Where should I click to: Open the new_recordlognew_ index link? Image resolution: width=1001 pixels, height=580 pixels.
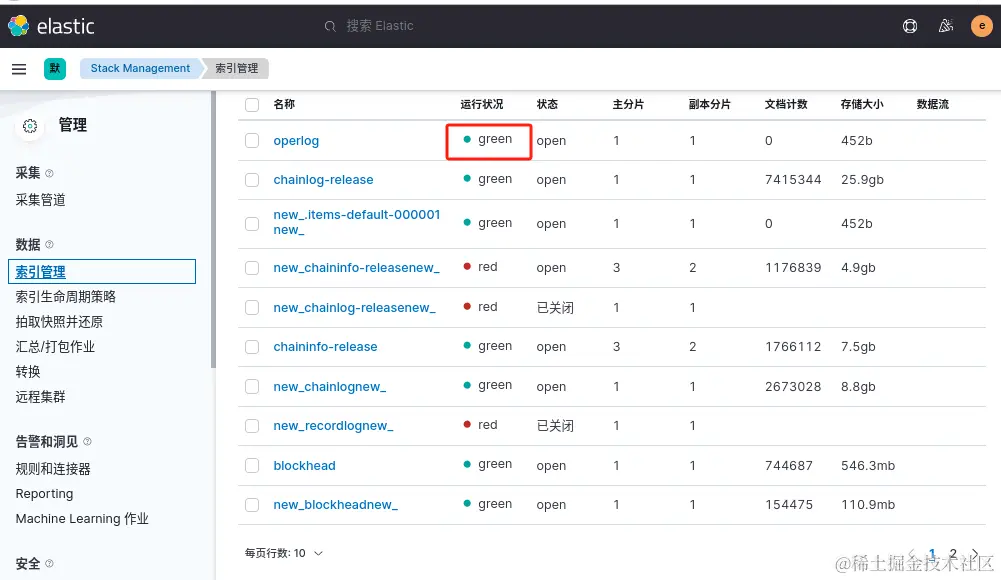[333, 426]
